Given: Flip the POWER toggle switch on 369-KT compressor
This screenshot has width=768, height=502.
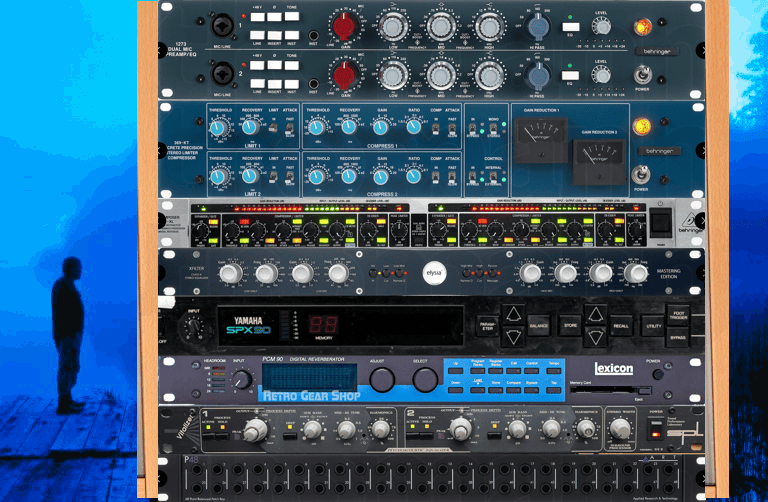Looking at the screenshot, I should (x=641, y=175).
